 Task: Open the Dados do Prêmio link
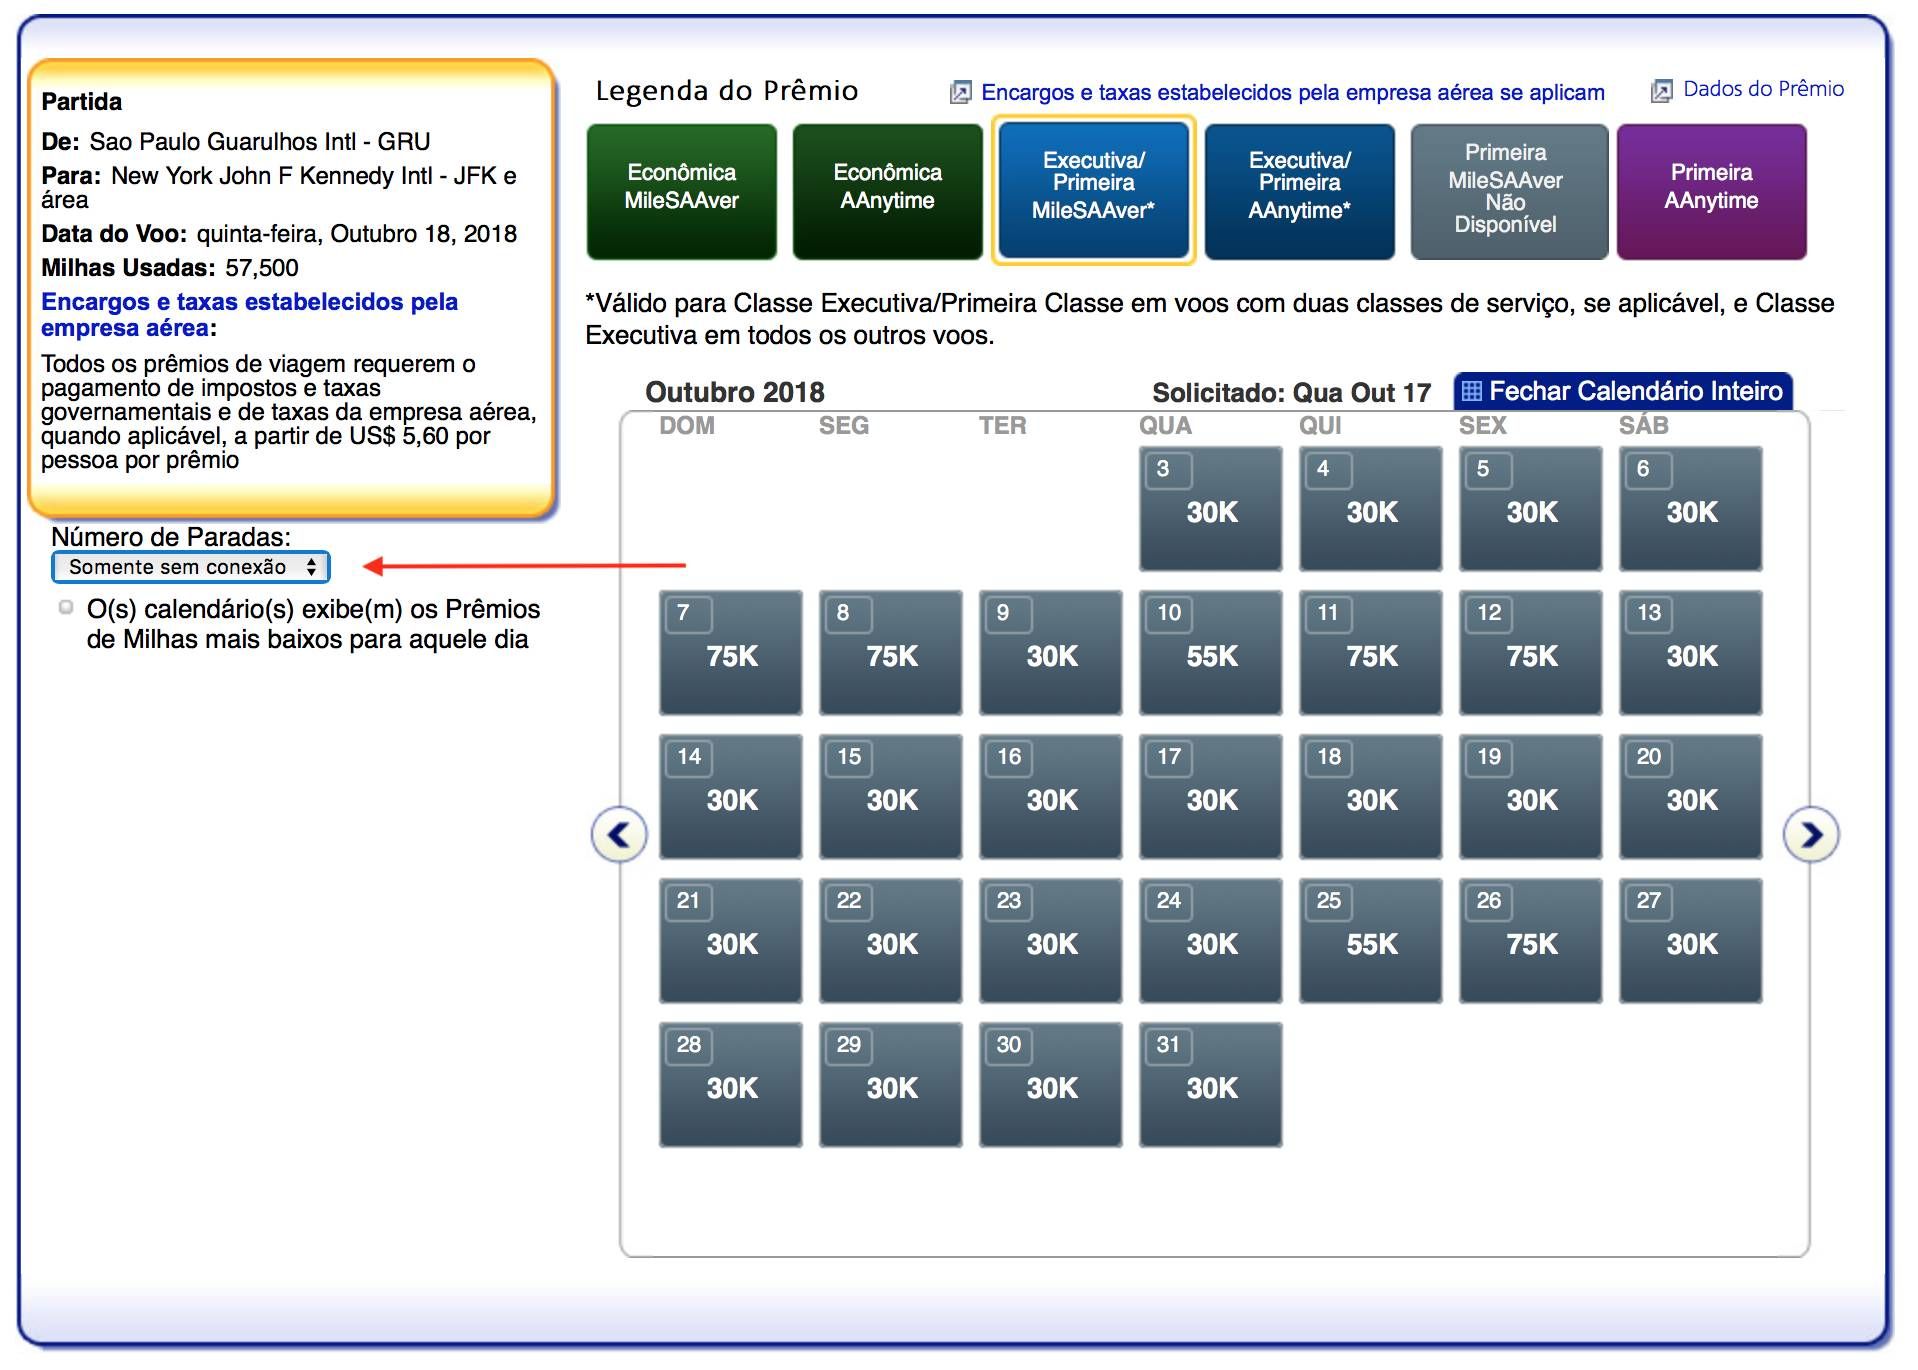[x=1763, y=89]
